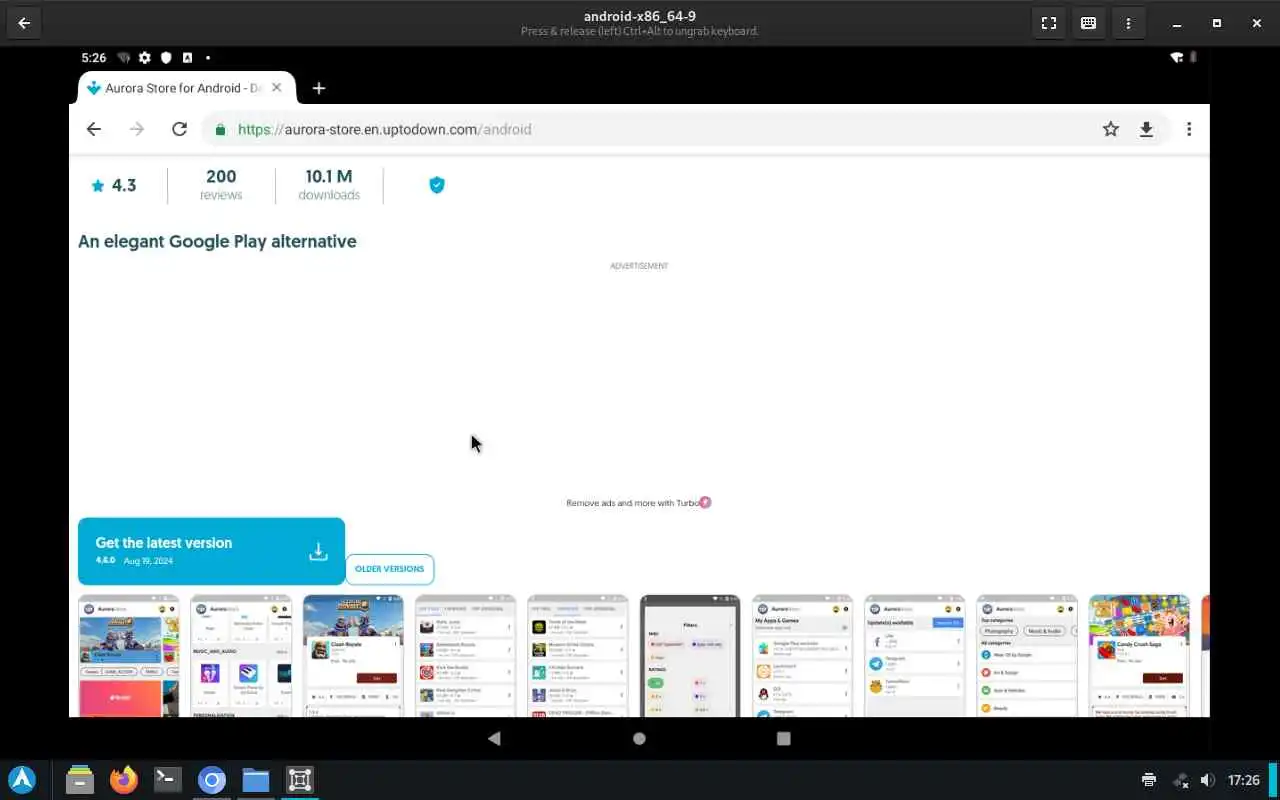This screenshot has width=1280, height=800.
Task: Launch Firefox from the taskbar
Action: [x=124, y=780]
